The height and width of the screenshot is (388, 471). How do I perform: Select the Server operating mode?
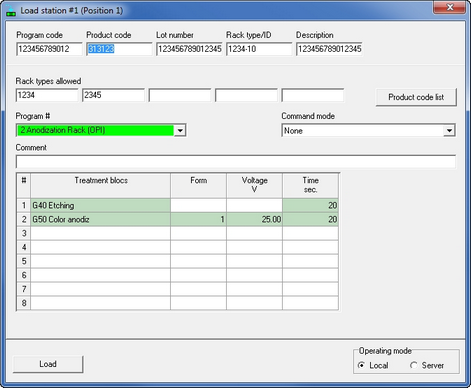coord(414,365)
